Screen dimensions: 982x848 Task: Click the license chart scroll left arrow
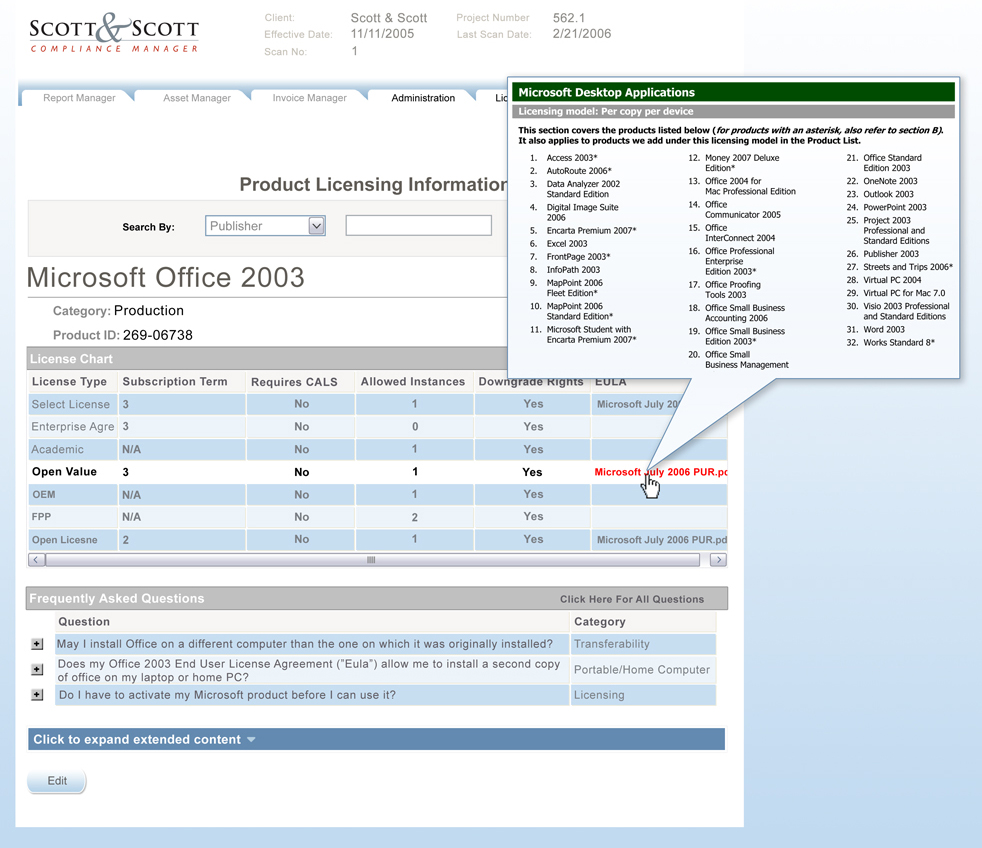click(36, 560)
